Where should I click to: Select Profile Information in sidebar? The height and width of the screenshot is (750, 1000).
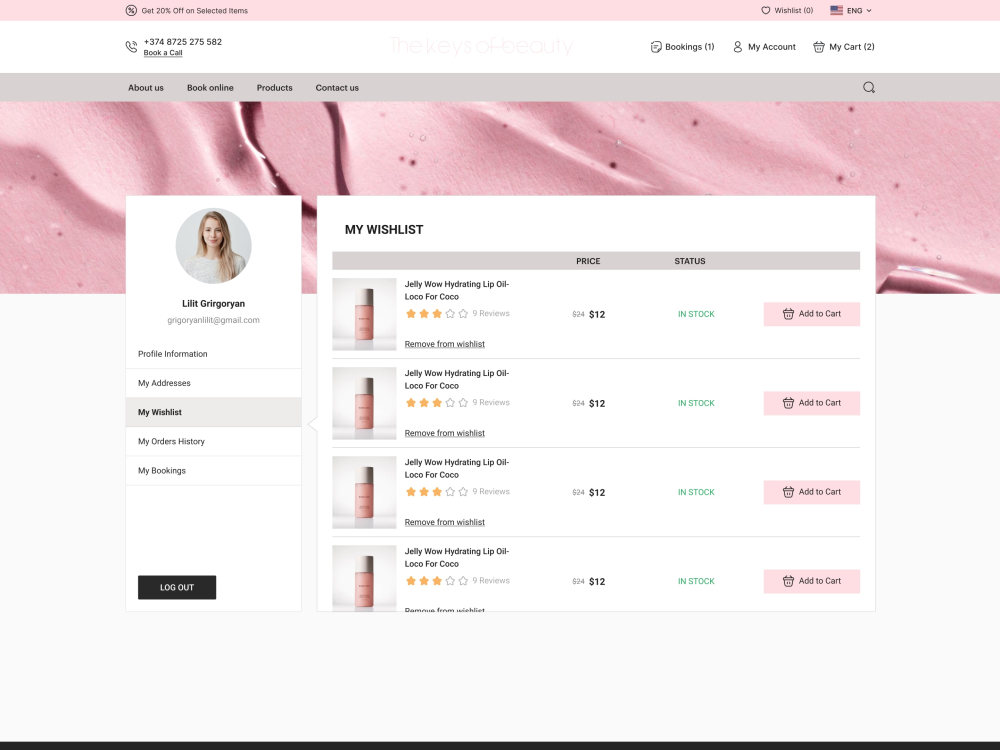coord(213,354)
